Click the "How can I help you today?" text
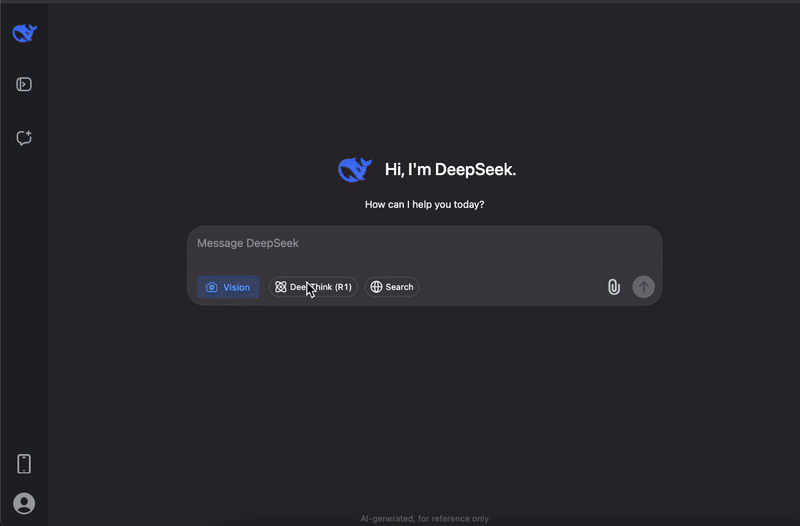The height and width of the screenshot is (526, 800). click(424, 205)
